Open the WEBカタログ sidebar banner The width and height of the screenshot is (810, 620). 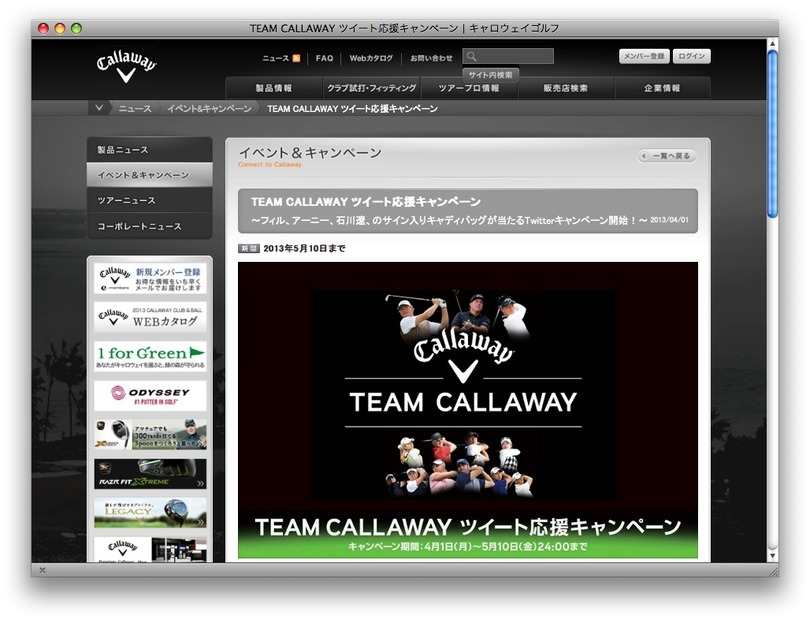coord(150,317)
